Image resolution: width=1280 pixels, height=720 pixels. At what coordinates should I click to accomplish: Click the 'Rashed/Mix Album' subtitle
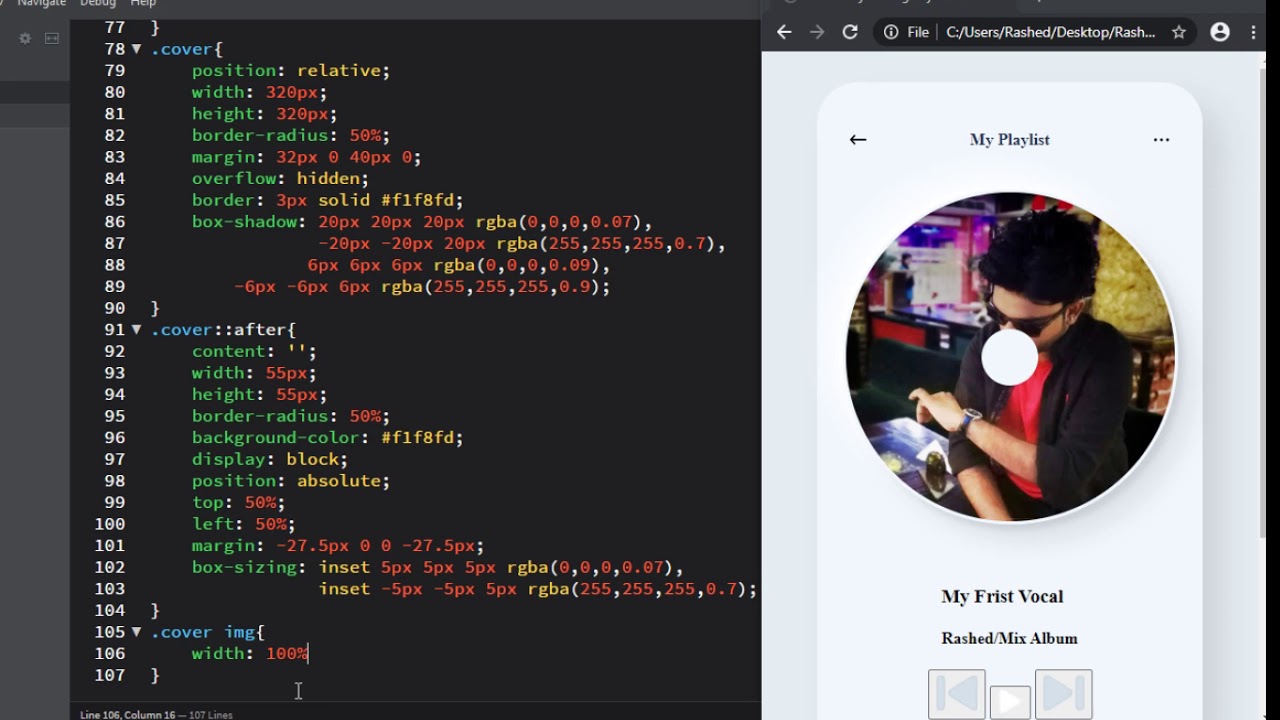(1009, 638)
